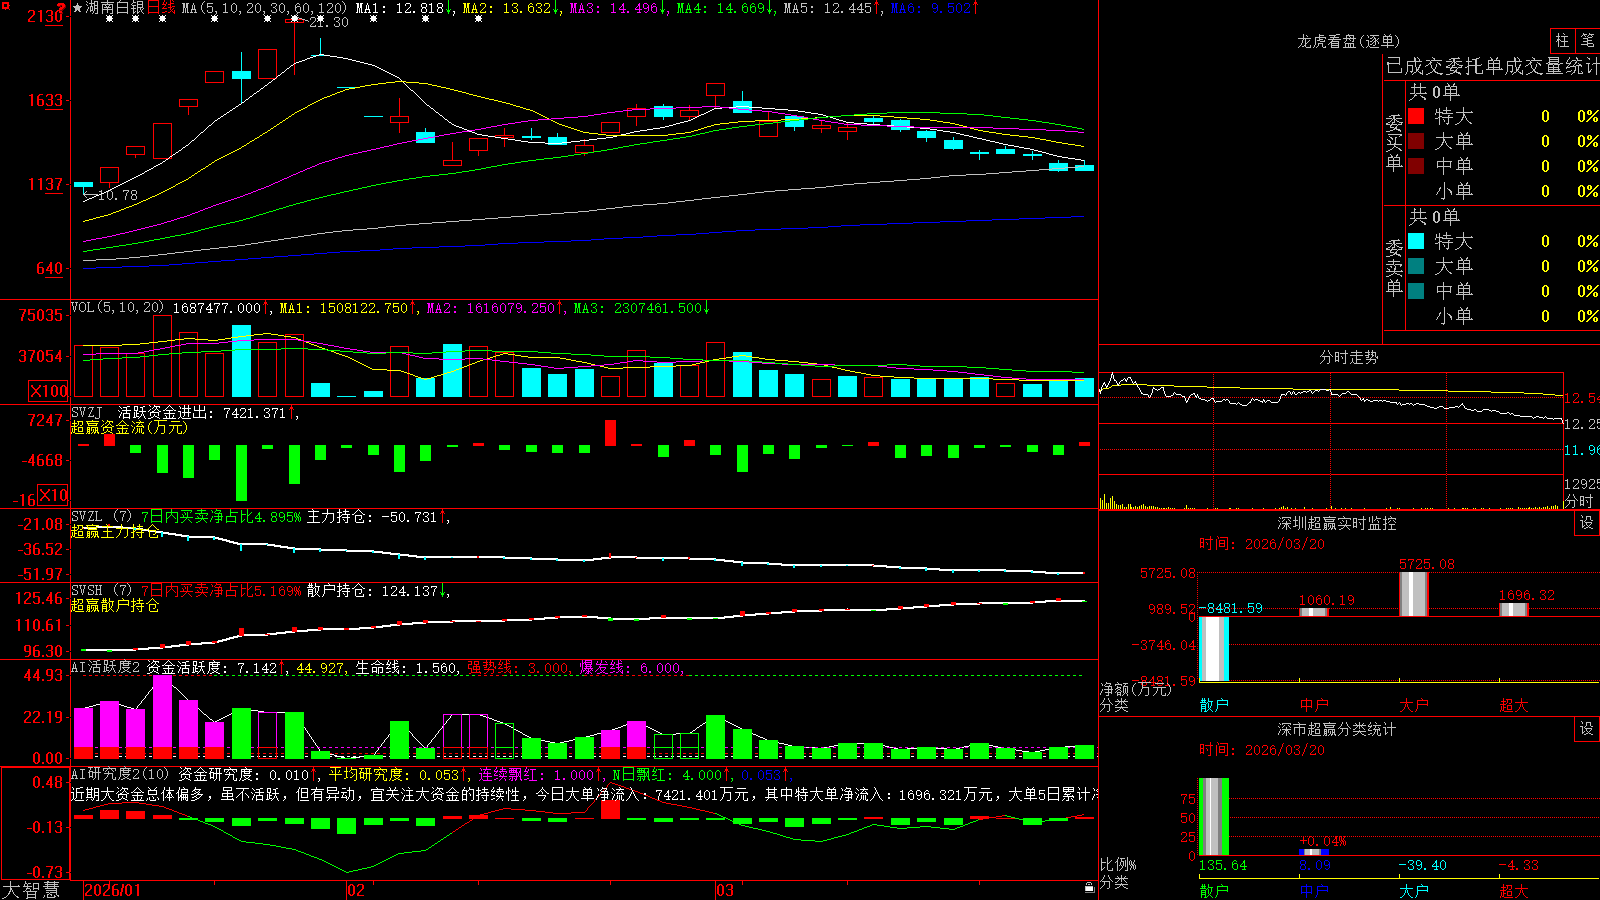The height and width of the screenshot is (900, 1600).
Task: Open 设 settings for 深市超赢分类统计
Action: 1587,729
